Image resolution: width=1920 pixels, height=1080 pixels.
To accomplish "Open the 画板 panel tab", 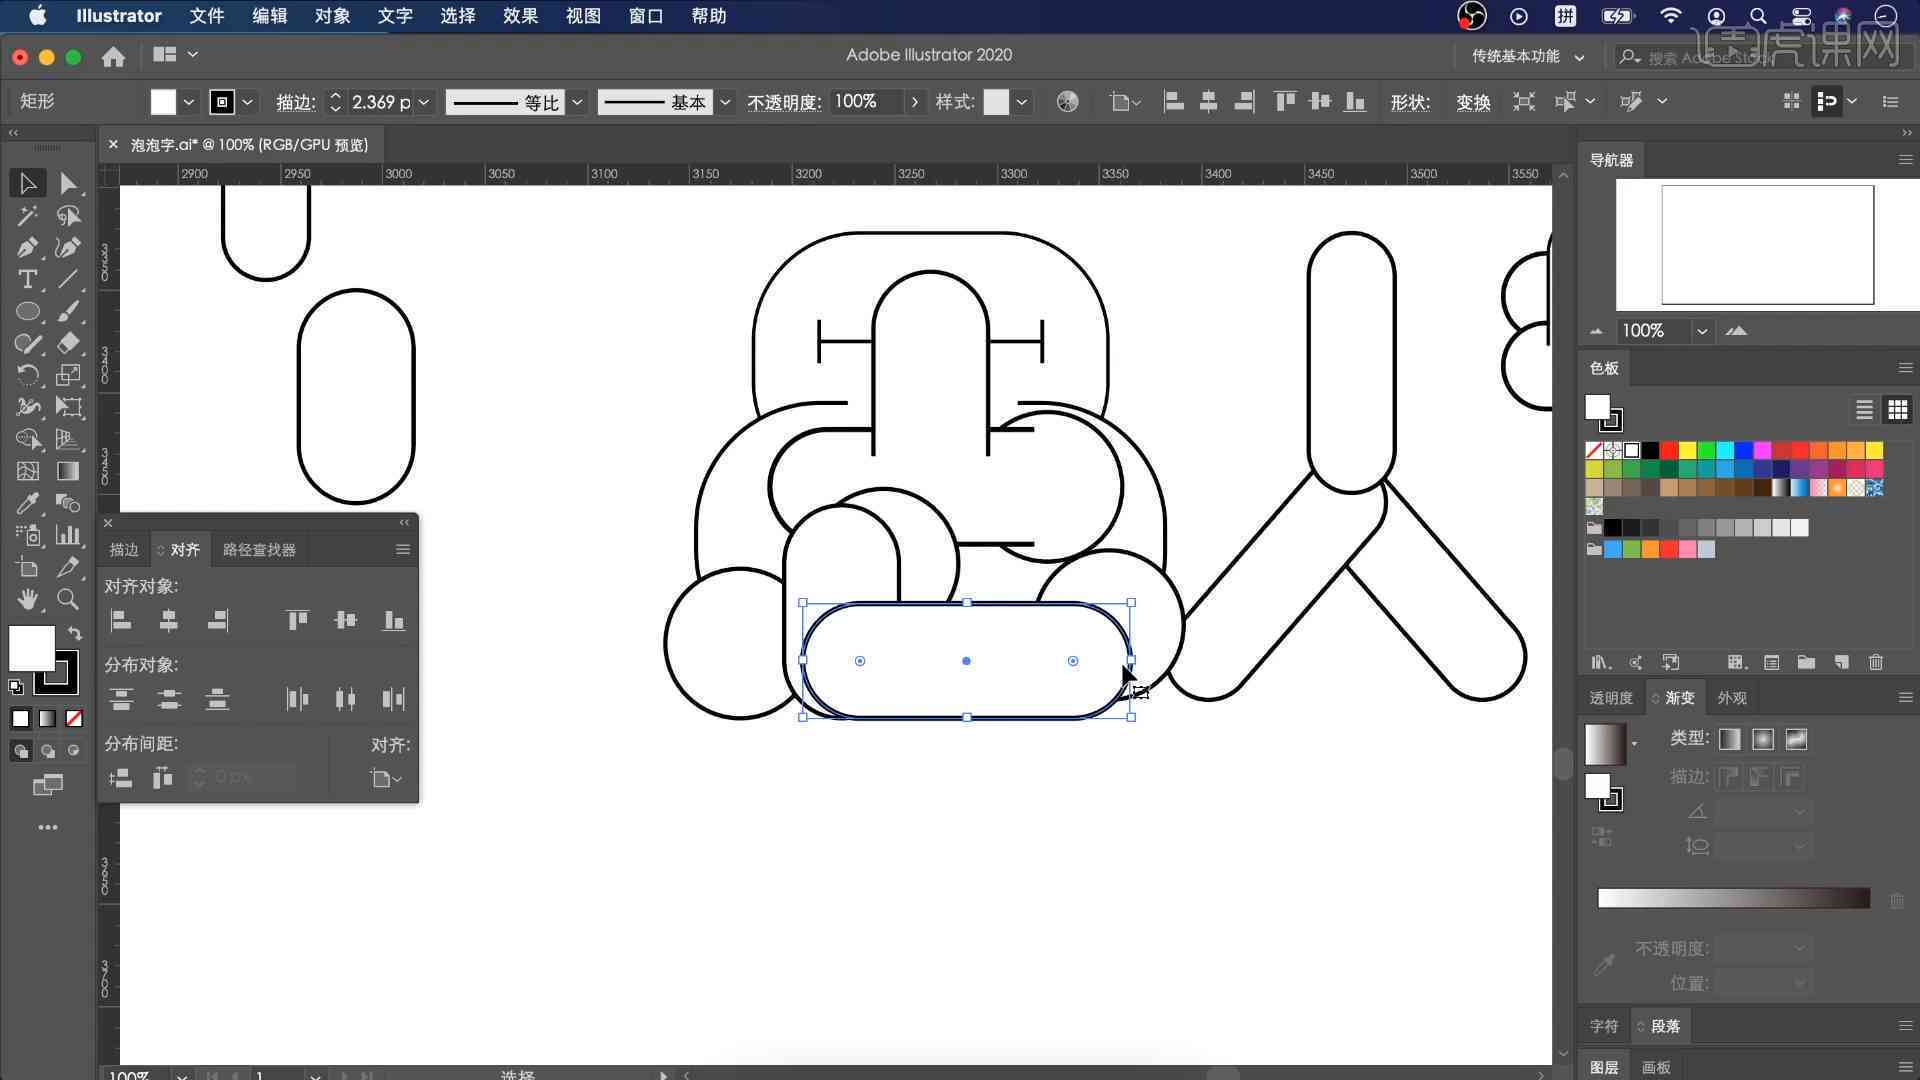I will pyautogui.click(x=1656, y=1067).
